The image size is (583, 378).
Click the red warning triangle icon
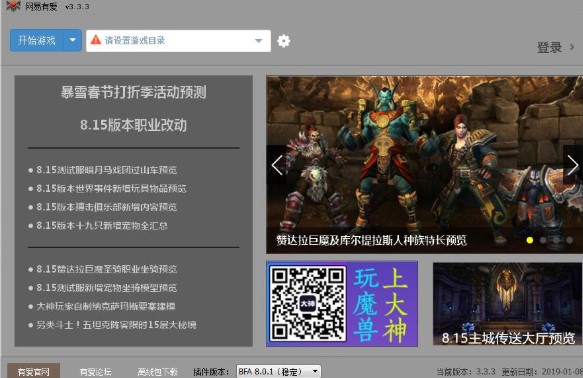point(96,40)
